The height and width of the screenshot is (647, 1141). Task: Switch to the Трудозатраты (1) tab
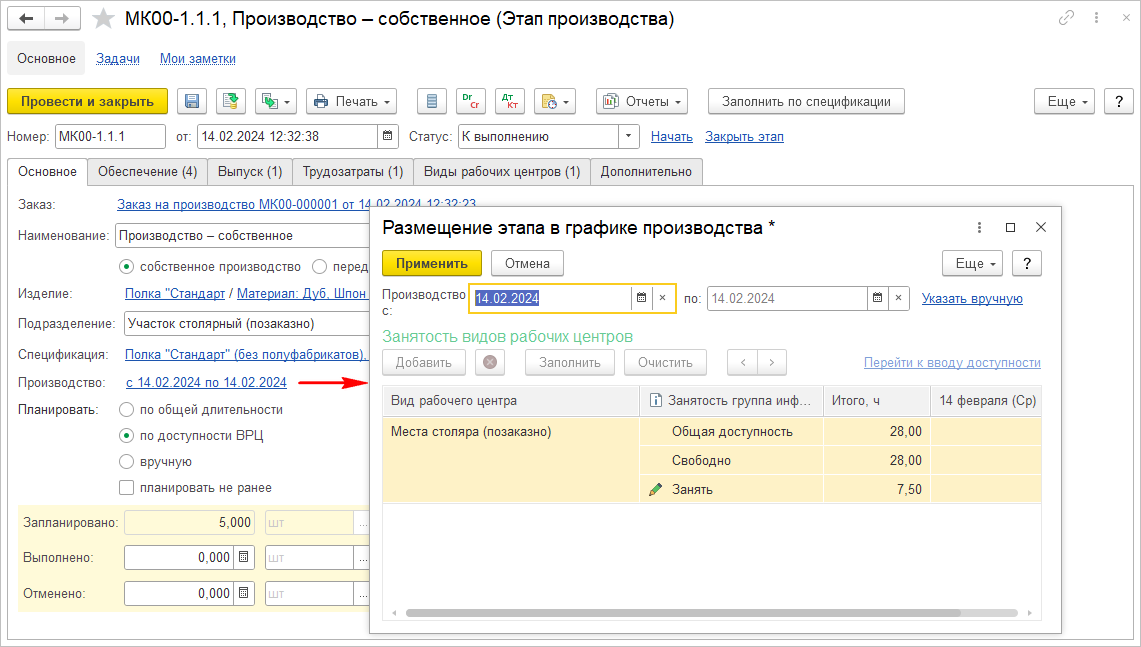353,172
